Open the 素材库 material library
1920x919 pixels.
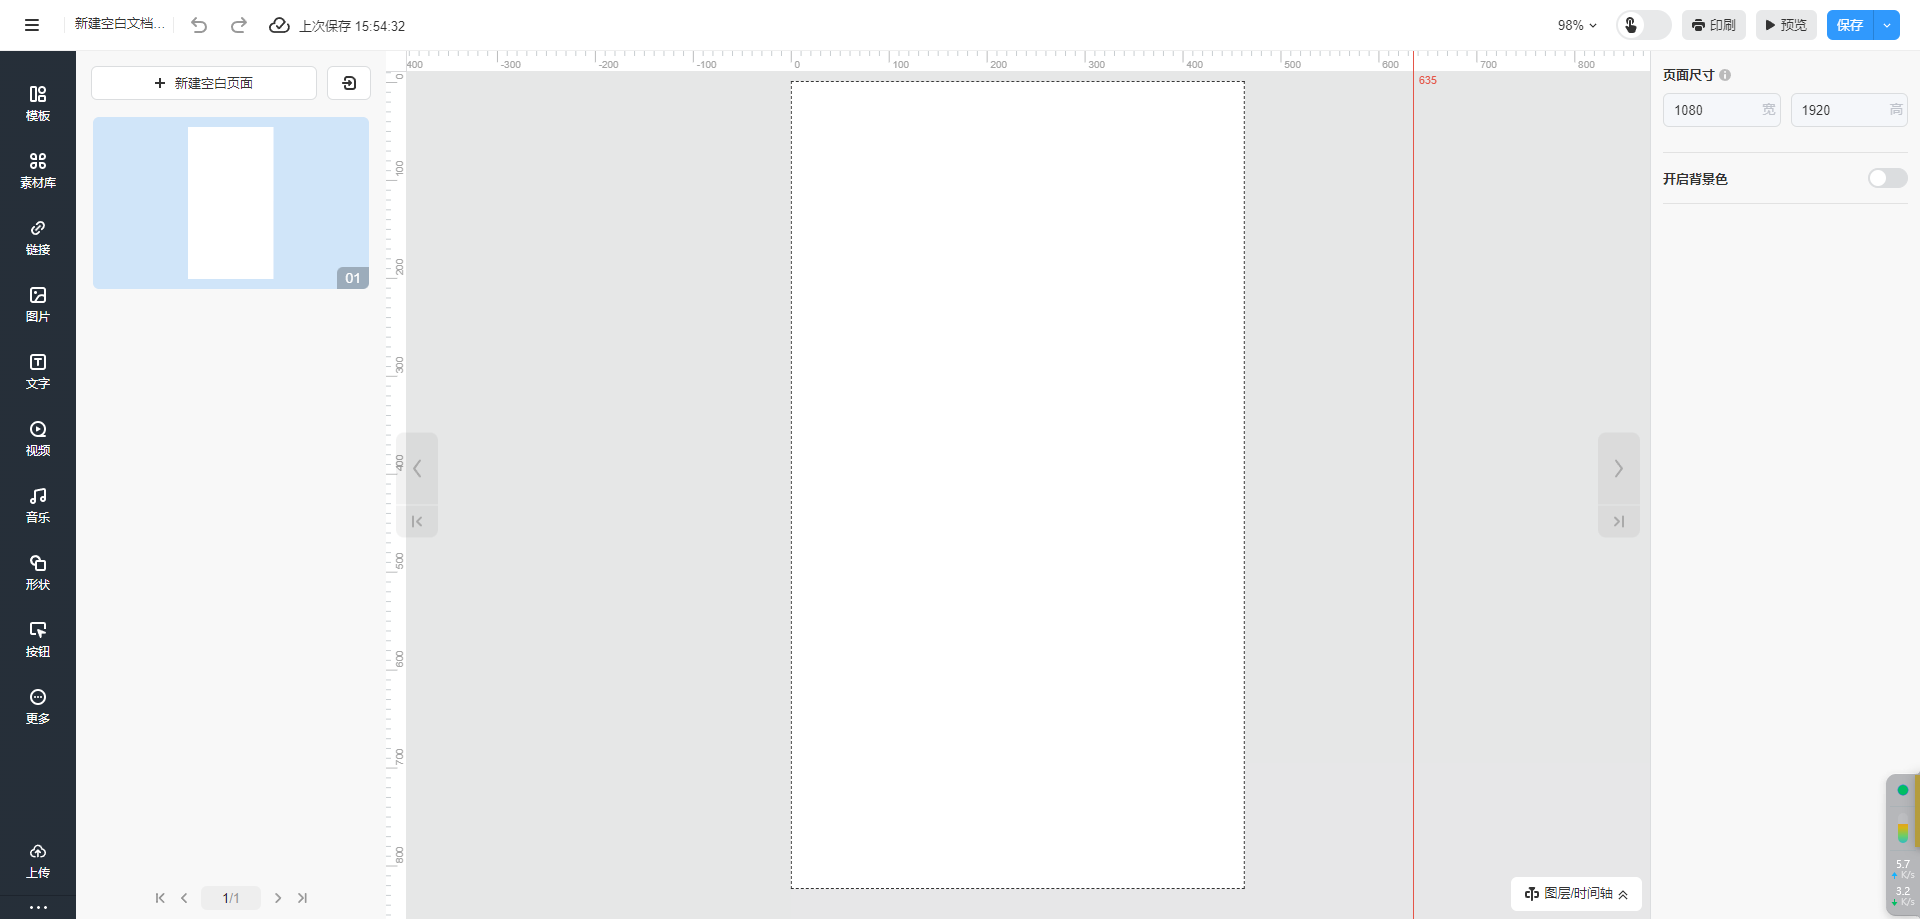(38, 170)
